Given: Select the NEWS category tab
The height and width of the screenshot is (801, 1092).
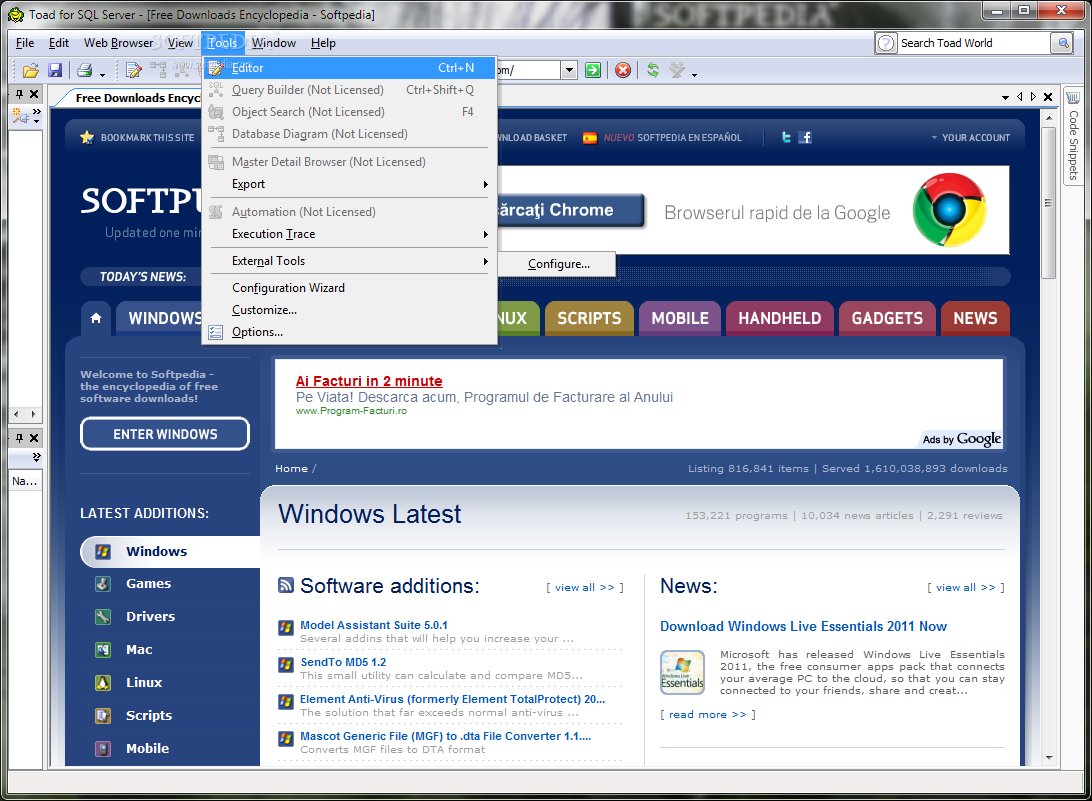Looking at the screenshot, I should [975, 318].
